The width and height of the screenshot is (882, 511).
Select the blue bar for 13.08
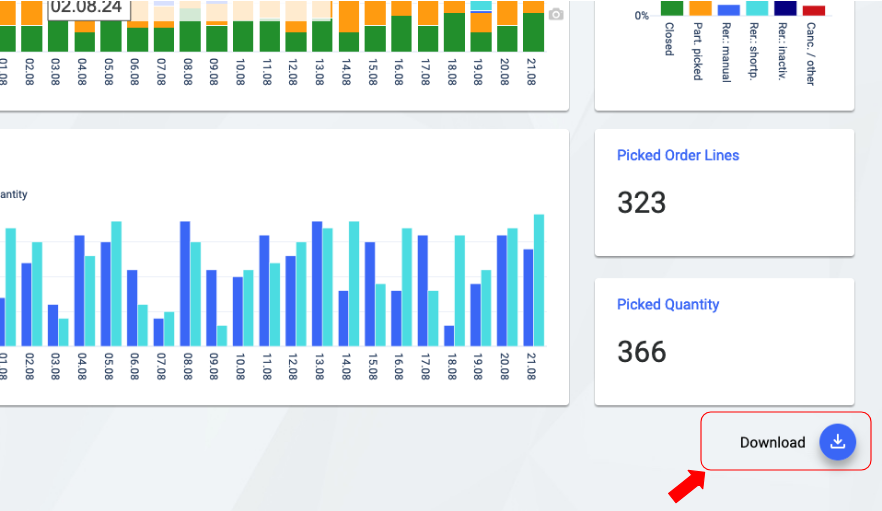pyautogui.click(x=317, y=283)
